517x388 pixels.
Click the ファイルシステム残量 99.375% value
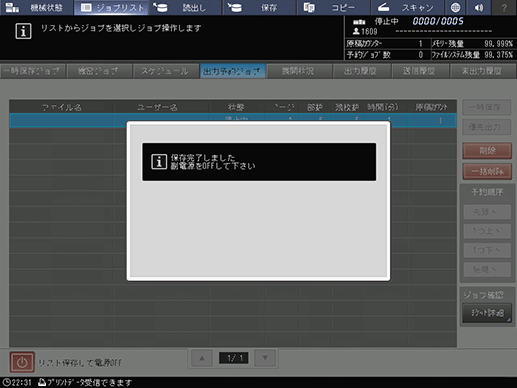[498, 55]
